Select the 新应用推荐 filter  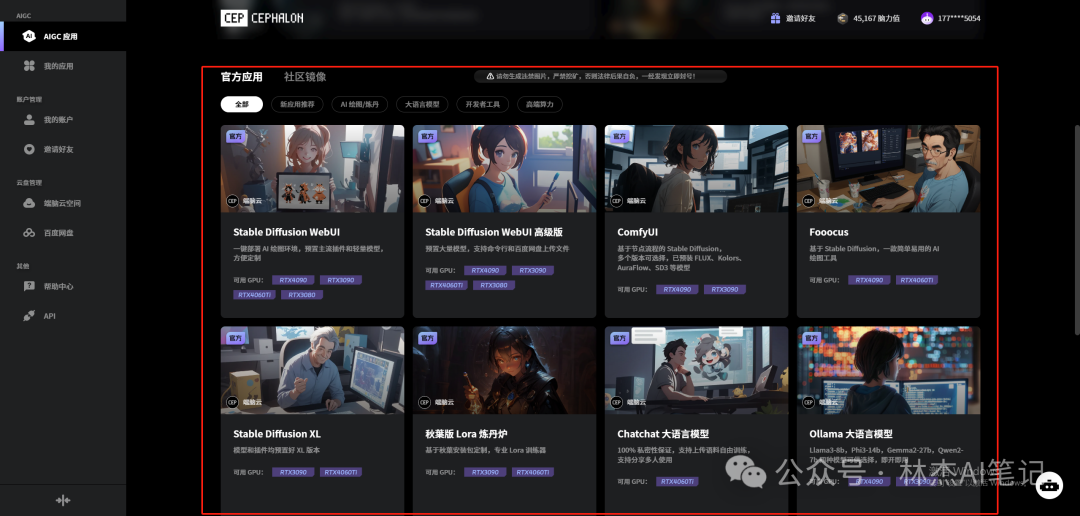(x=298, y=105)
